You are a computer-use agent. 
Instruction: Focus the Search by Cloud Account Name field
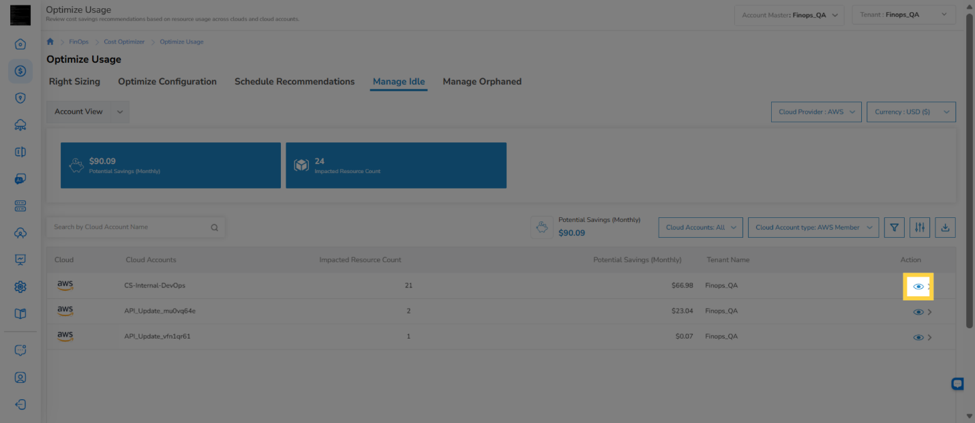click(x=136, y=228)
